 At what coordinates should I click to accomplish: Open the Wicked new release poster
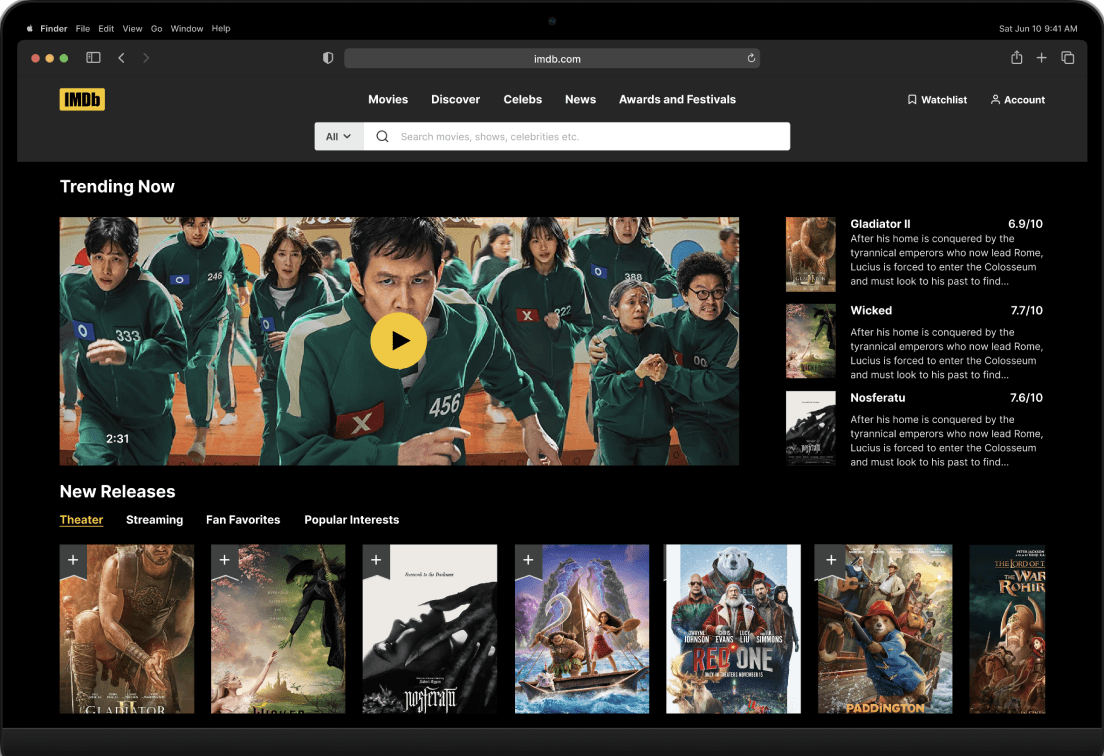coord(278,629)
